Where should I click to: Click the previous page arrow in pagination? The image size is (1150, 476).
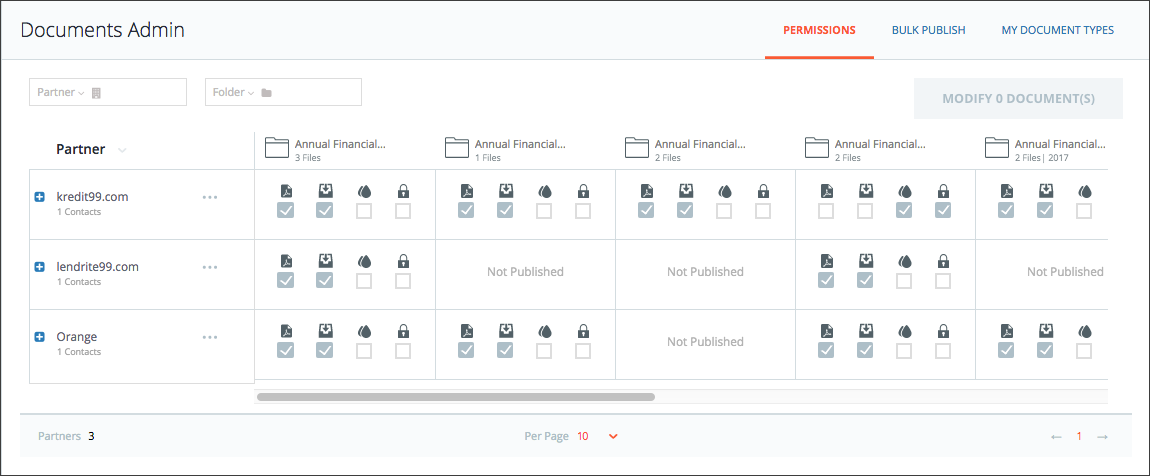point(1056,436)
